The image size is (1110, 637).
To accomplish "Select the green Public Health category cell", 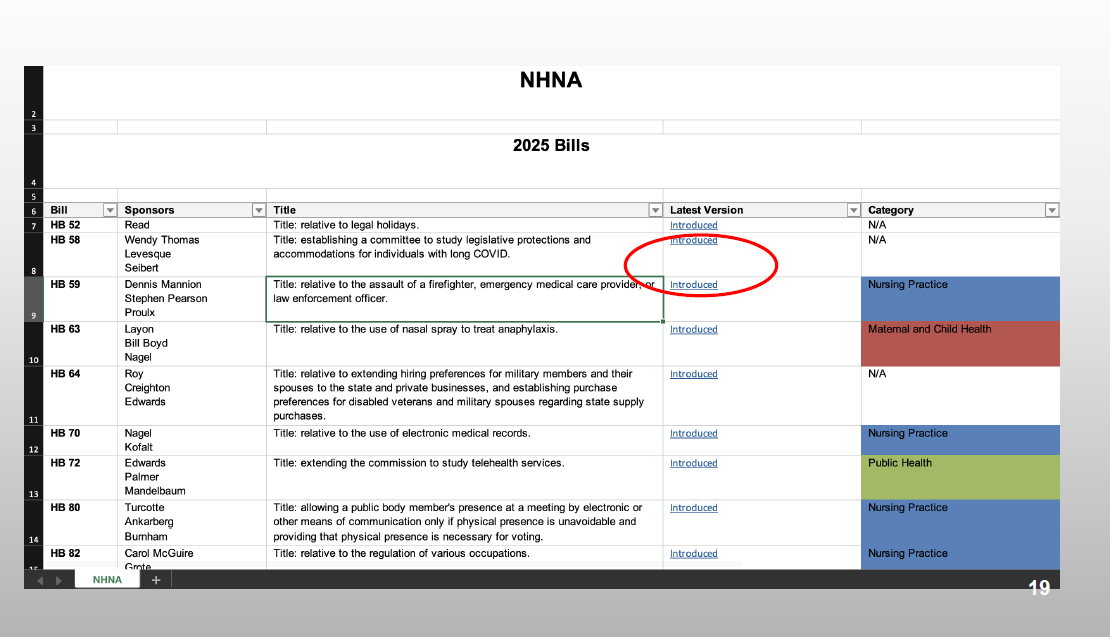I will point(959,478).
